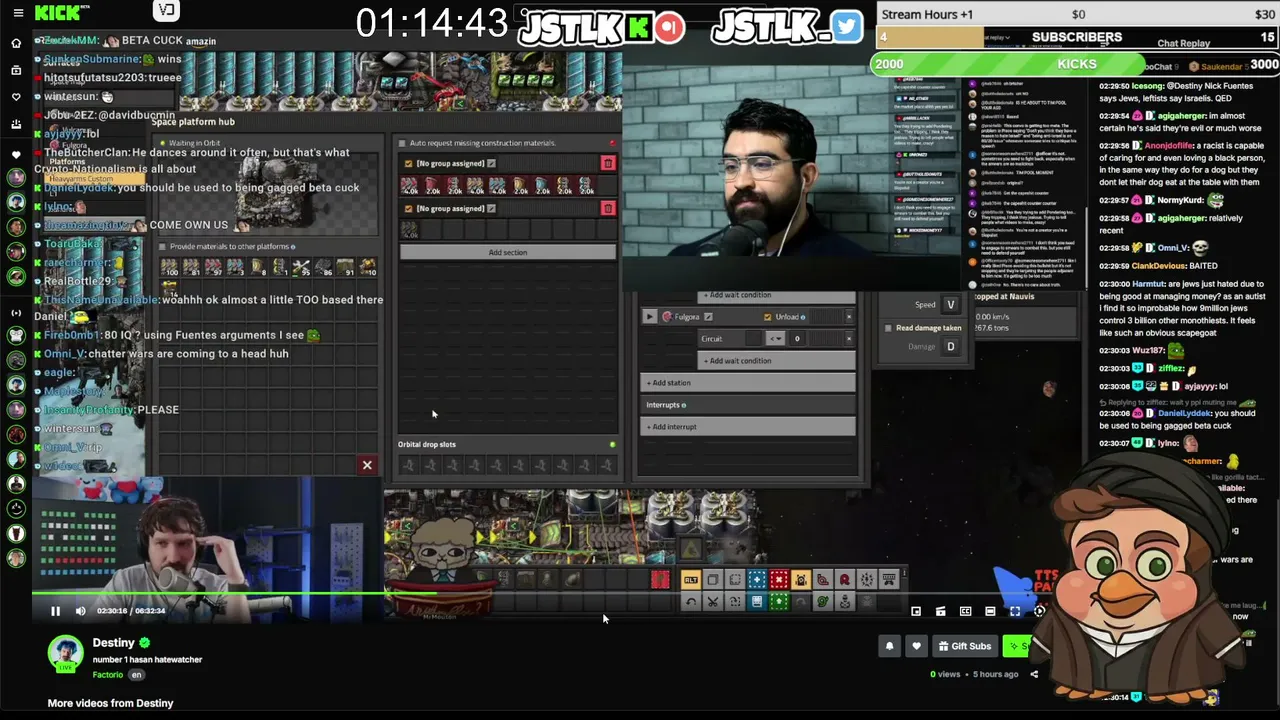1280x720 pixels.
Task: Click the Add station button
Action: point(748,383)
